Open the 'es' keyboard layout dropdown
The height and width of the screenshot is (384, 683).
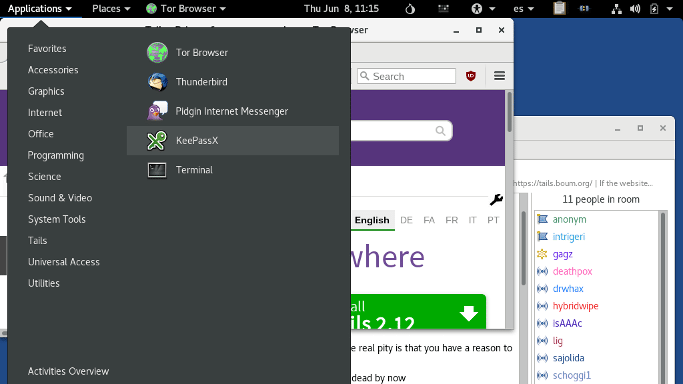pyautogui.click(x=523, y=9)
